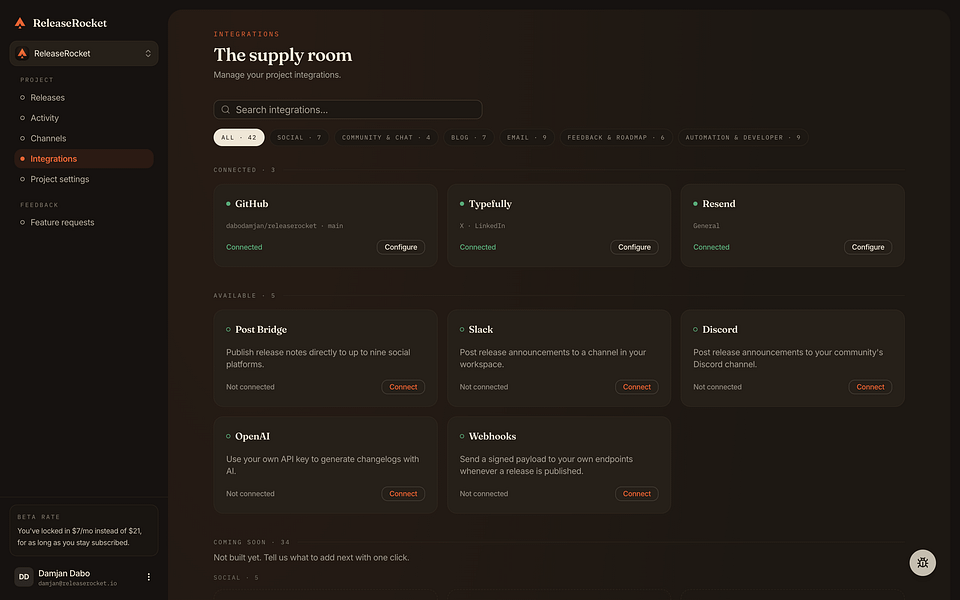Screen dimensions: 960x600
Task: Click the bullet icon beside Releases
Action: click(x=23, y=97)
